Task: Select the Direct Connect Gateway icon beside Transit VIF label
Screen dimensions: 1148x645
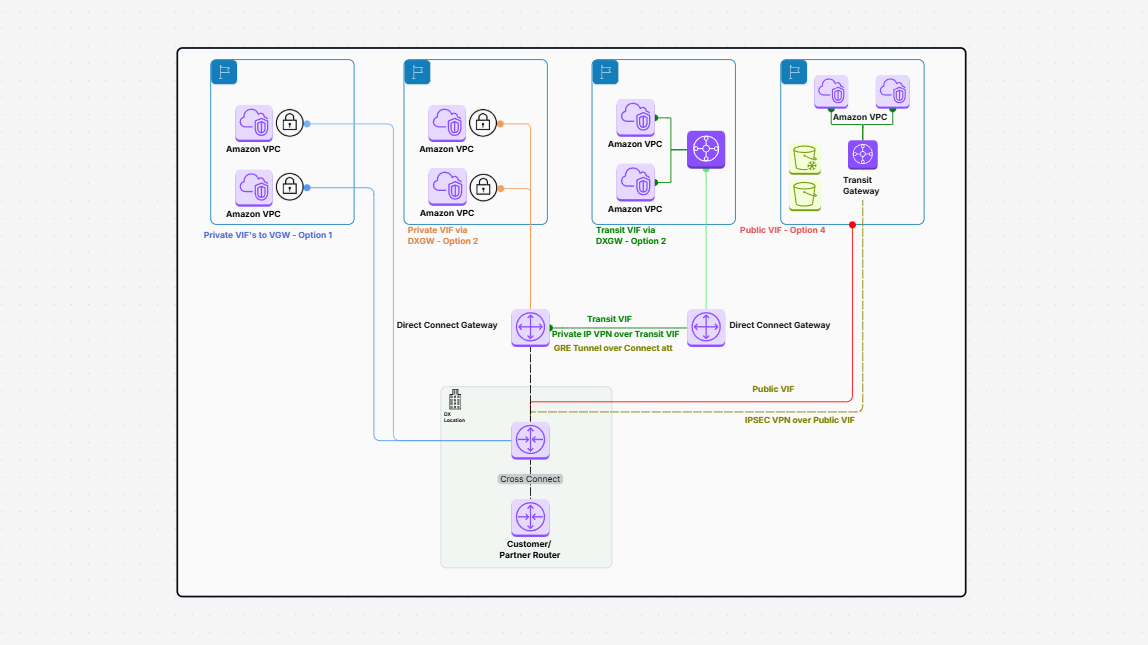Action: tap(706, 328)
